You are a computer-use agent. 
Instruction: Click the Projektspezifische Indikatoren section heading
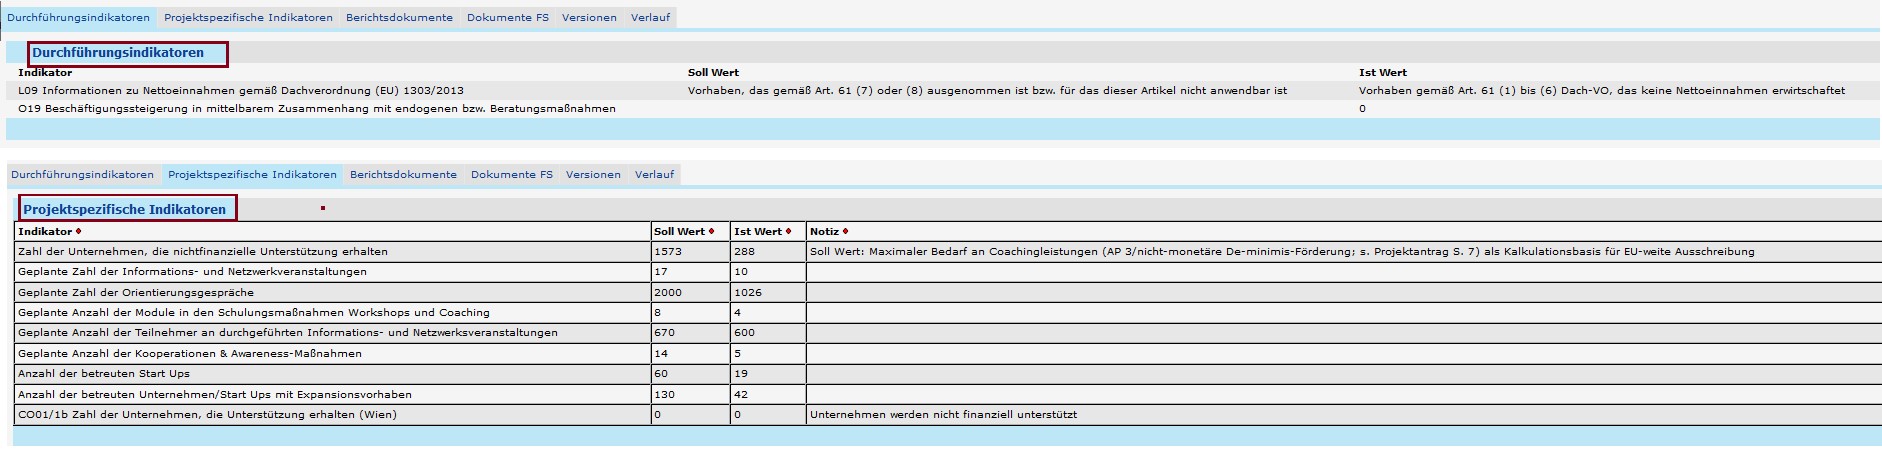[125, 209]
